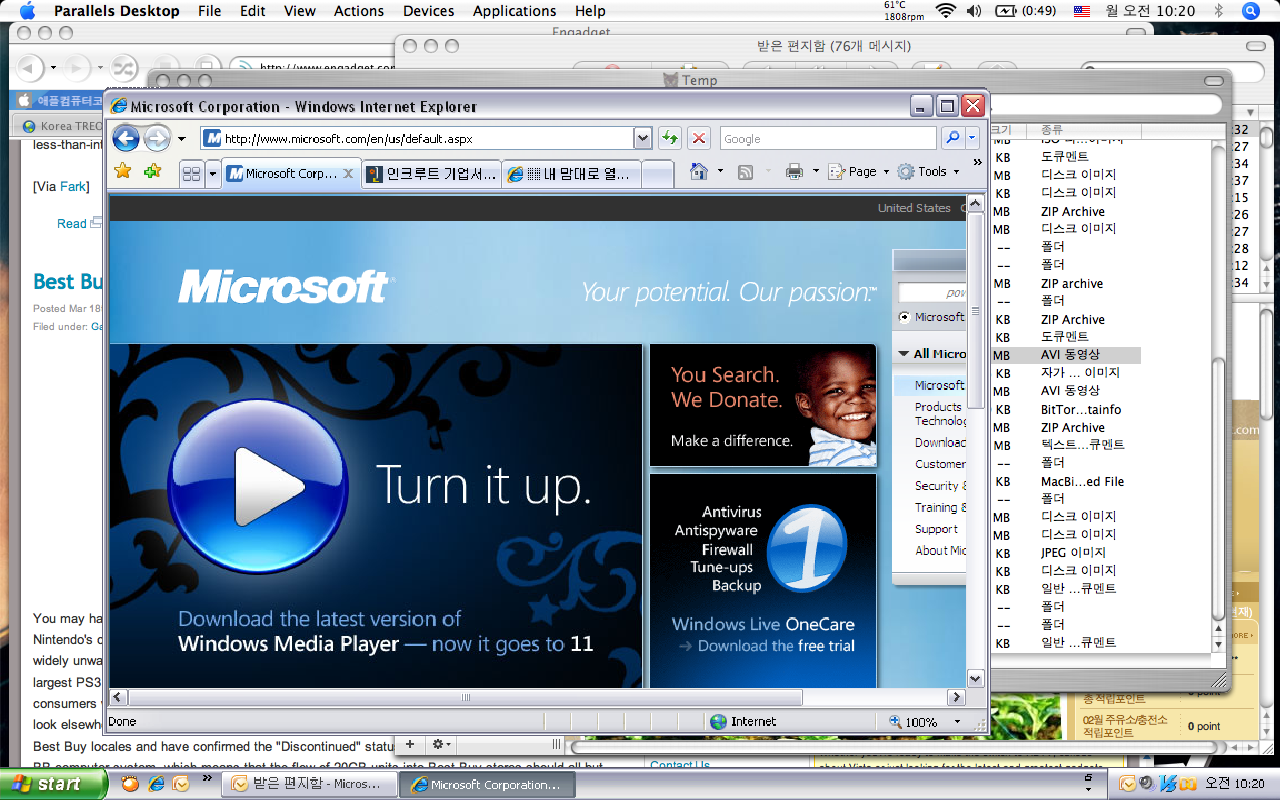
Task: Open a new blank tab in IE
Action: click(x=657, y=174)
